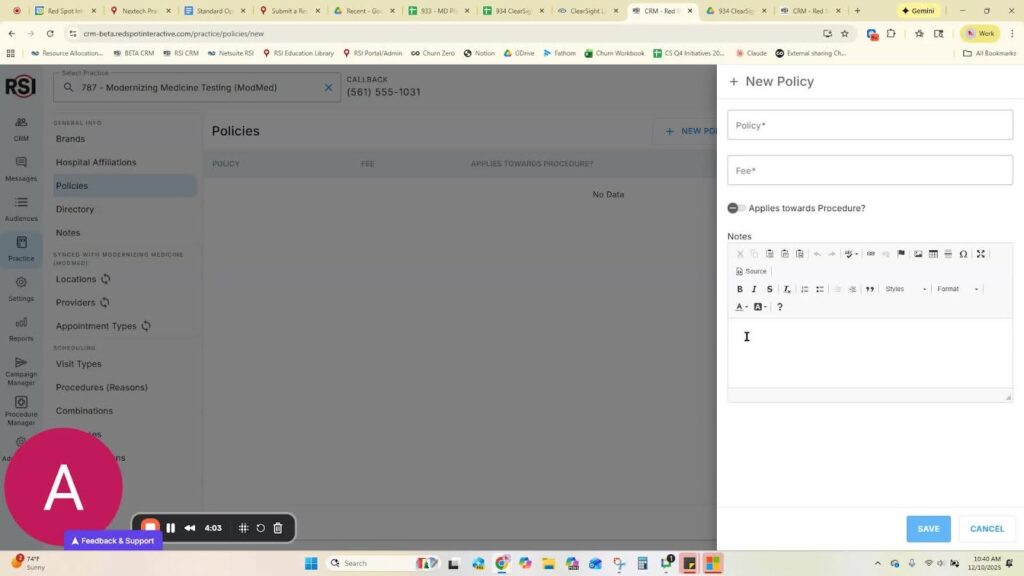The width and height of the screenshot is (1024, 576).
Task: Open the Messages sidebar section
Action: pos(21,168)
